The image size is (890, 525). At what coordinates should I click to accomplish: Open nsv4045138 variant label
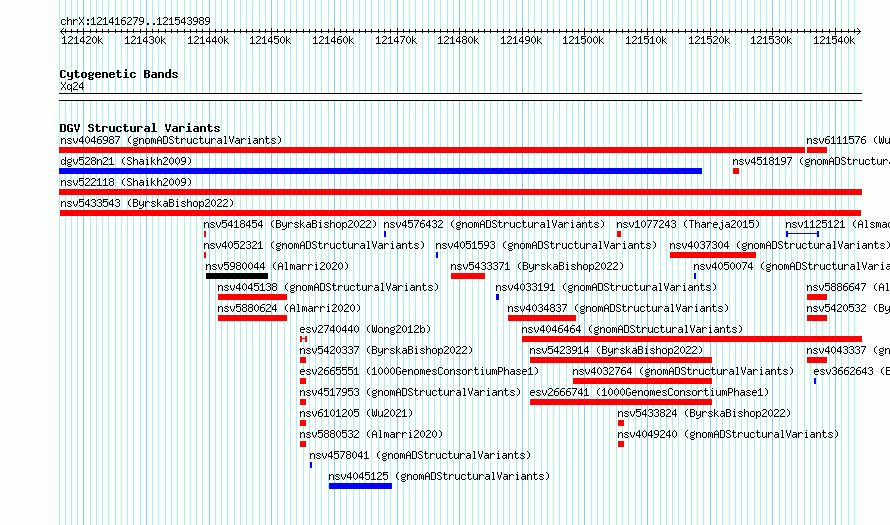click(328, 287)
